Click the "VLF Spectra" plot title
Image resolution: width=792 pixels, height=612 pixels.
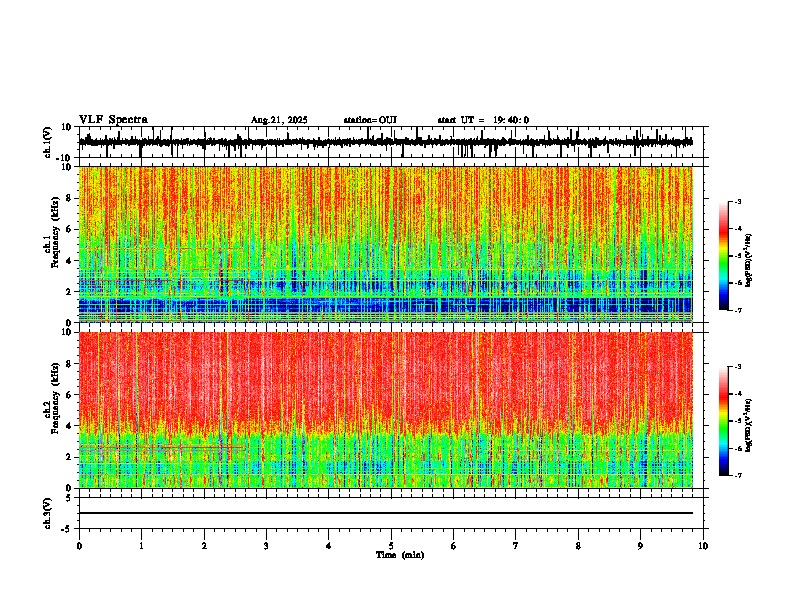tap(113, 119)
